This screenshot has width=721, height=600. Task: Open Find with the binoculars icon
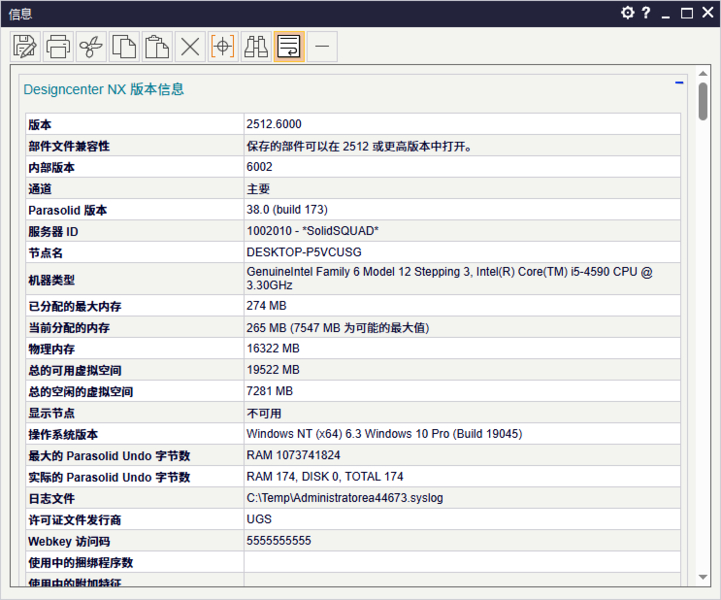pos(256,46)
